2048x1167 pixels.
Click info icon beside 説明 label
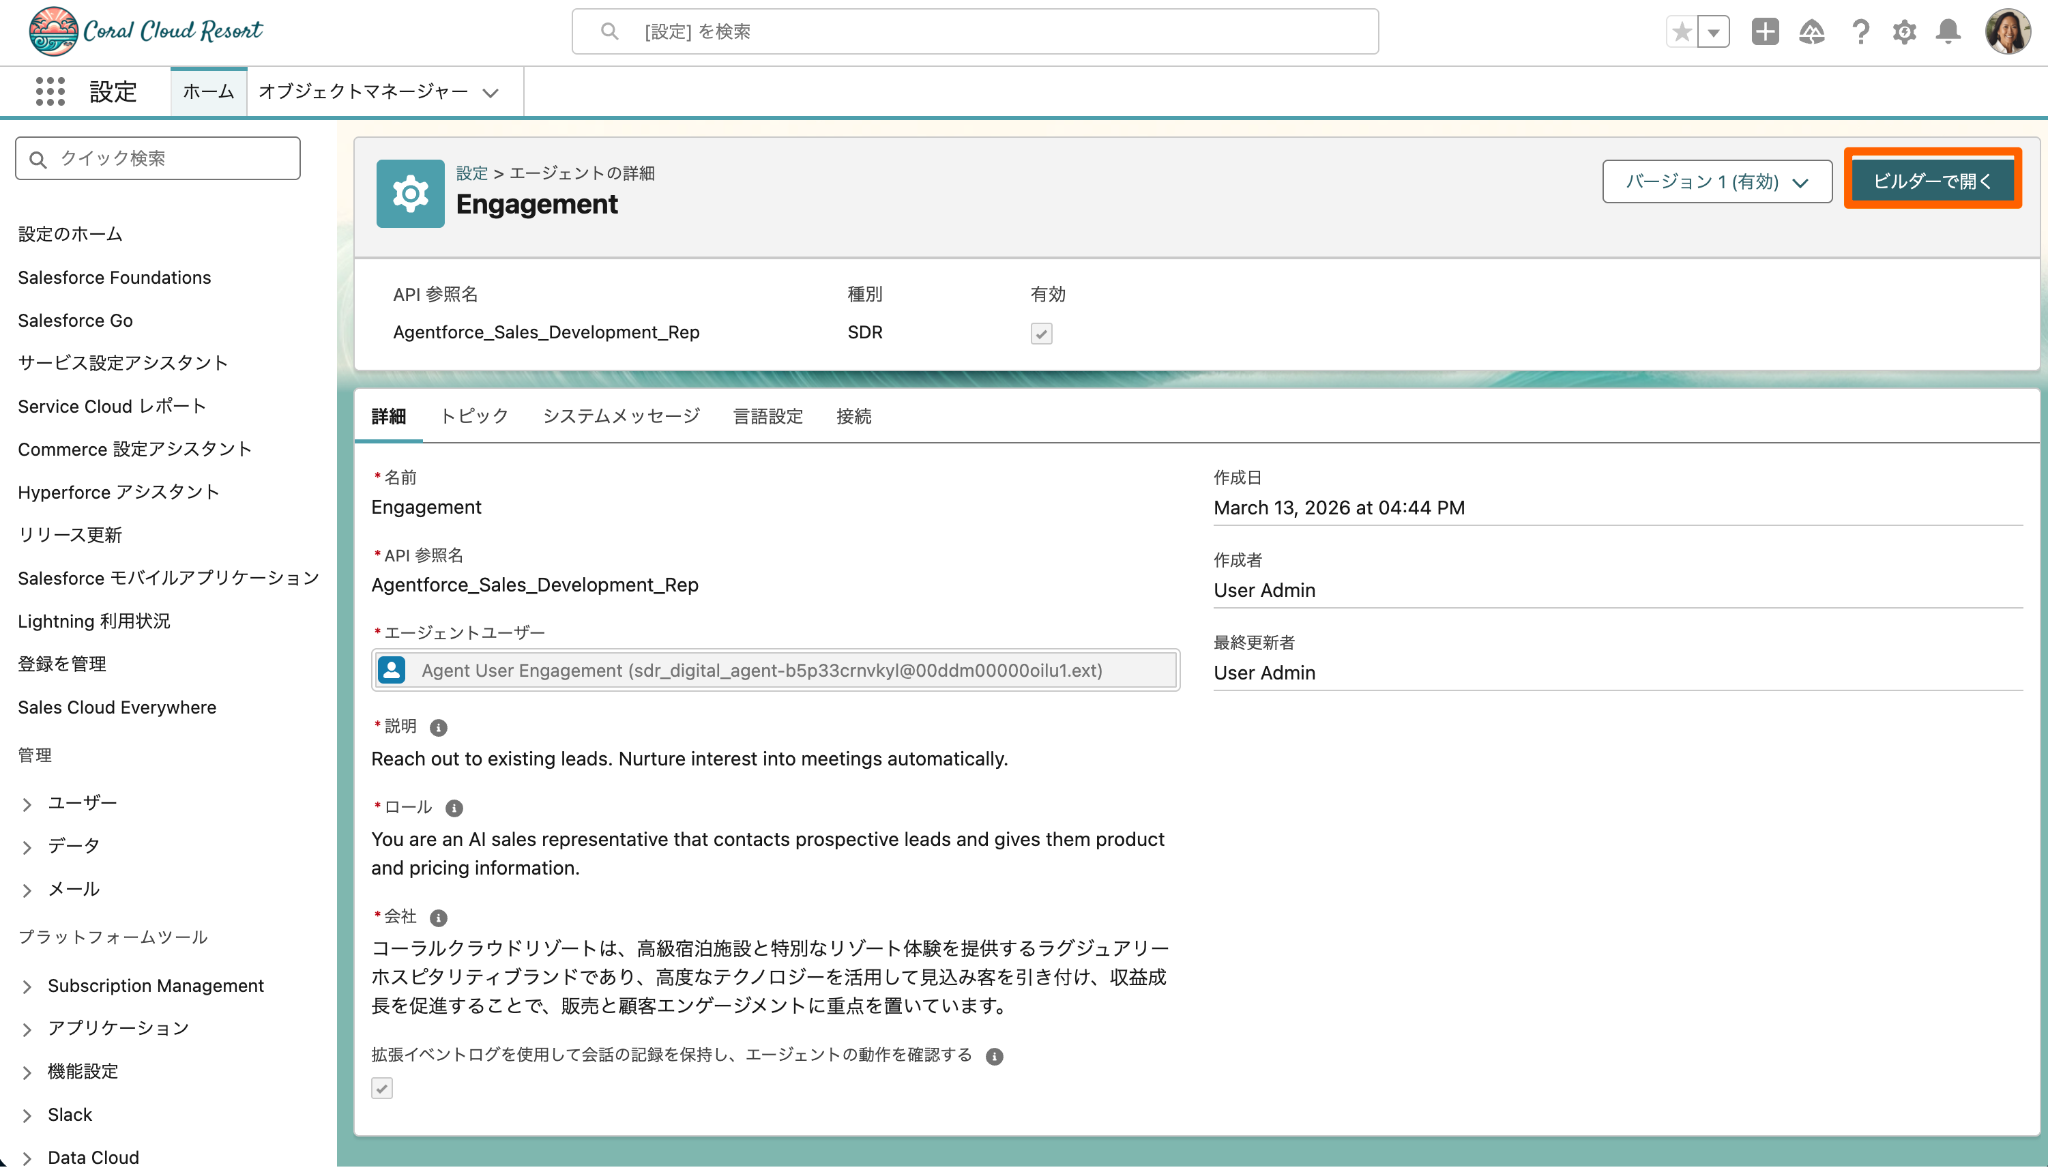tap(438, 727)
